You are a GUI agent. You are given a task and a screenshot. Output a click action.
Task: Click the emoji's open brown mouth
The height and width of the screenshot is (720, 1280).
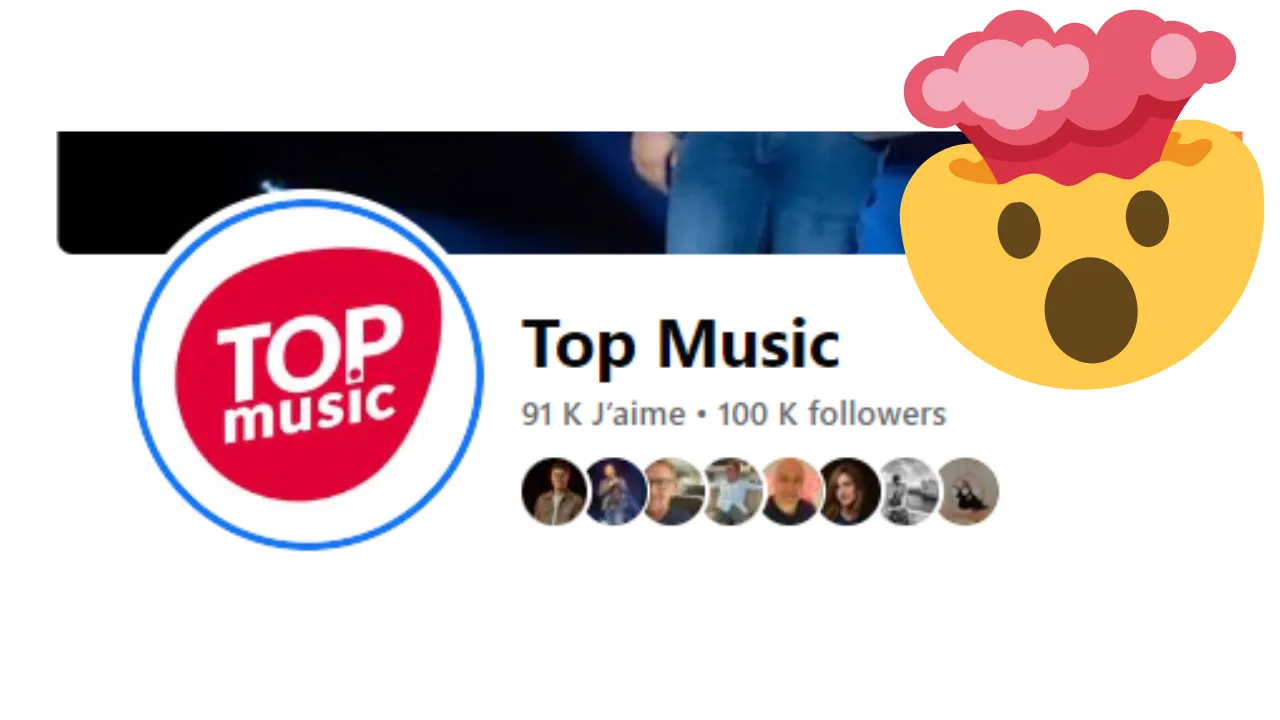coord(1091,310)
